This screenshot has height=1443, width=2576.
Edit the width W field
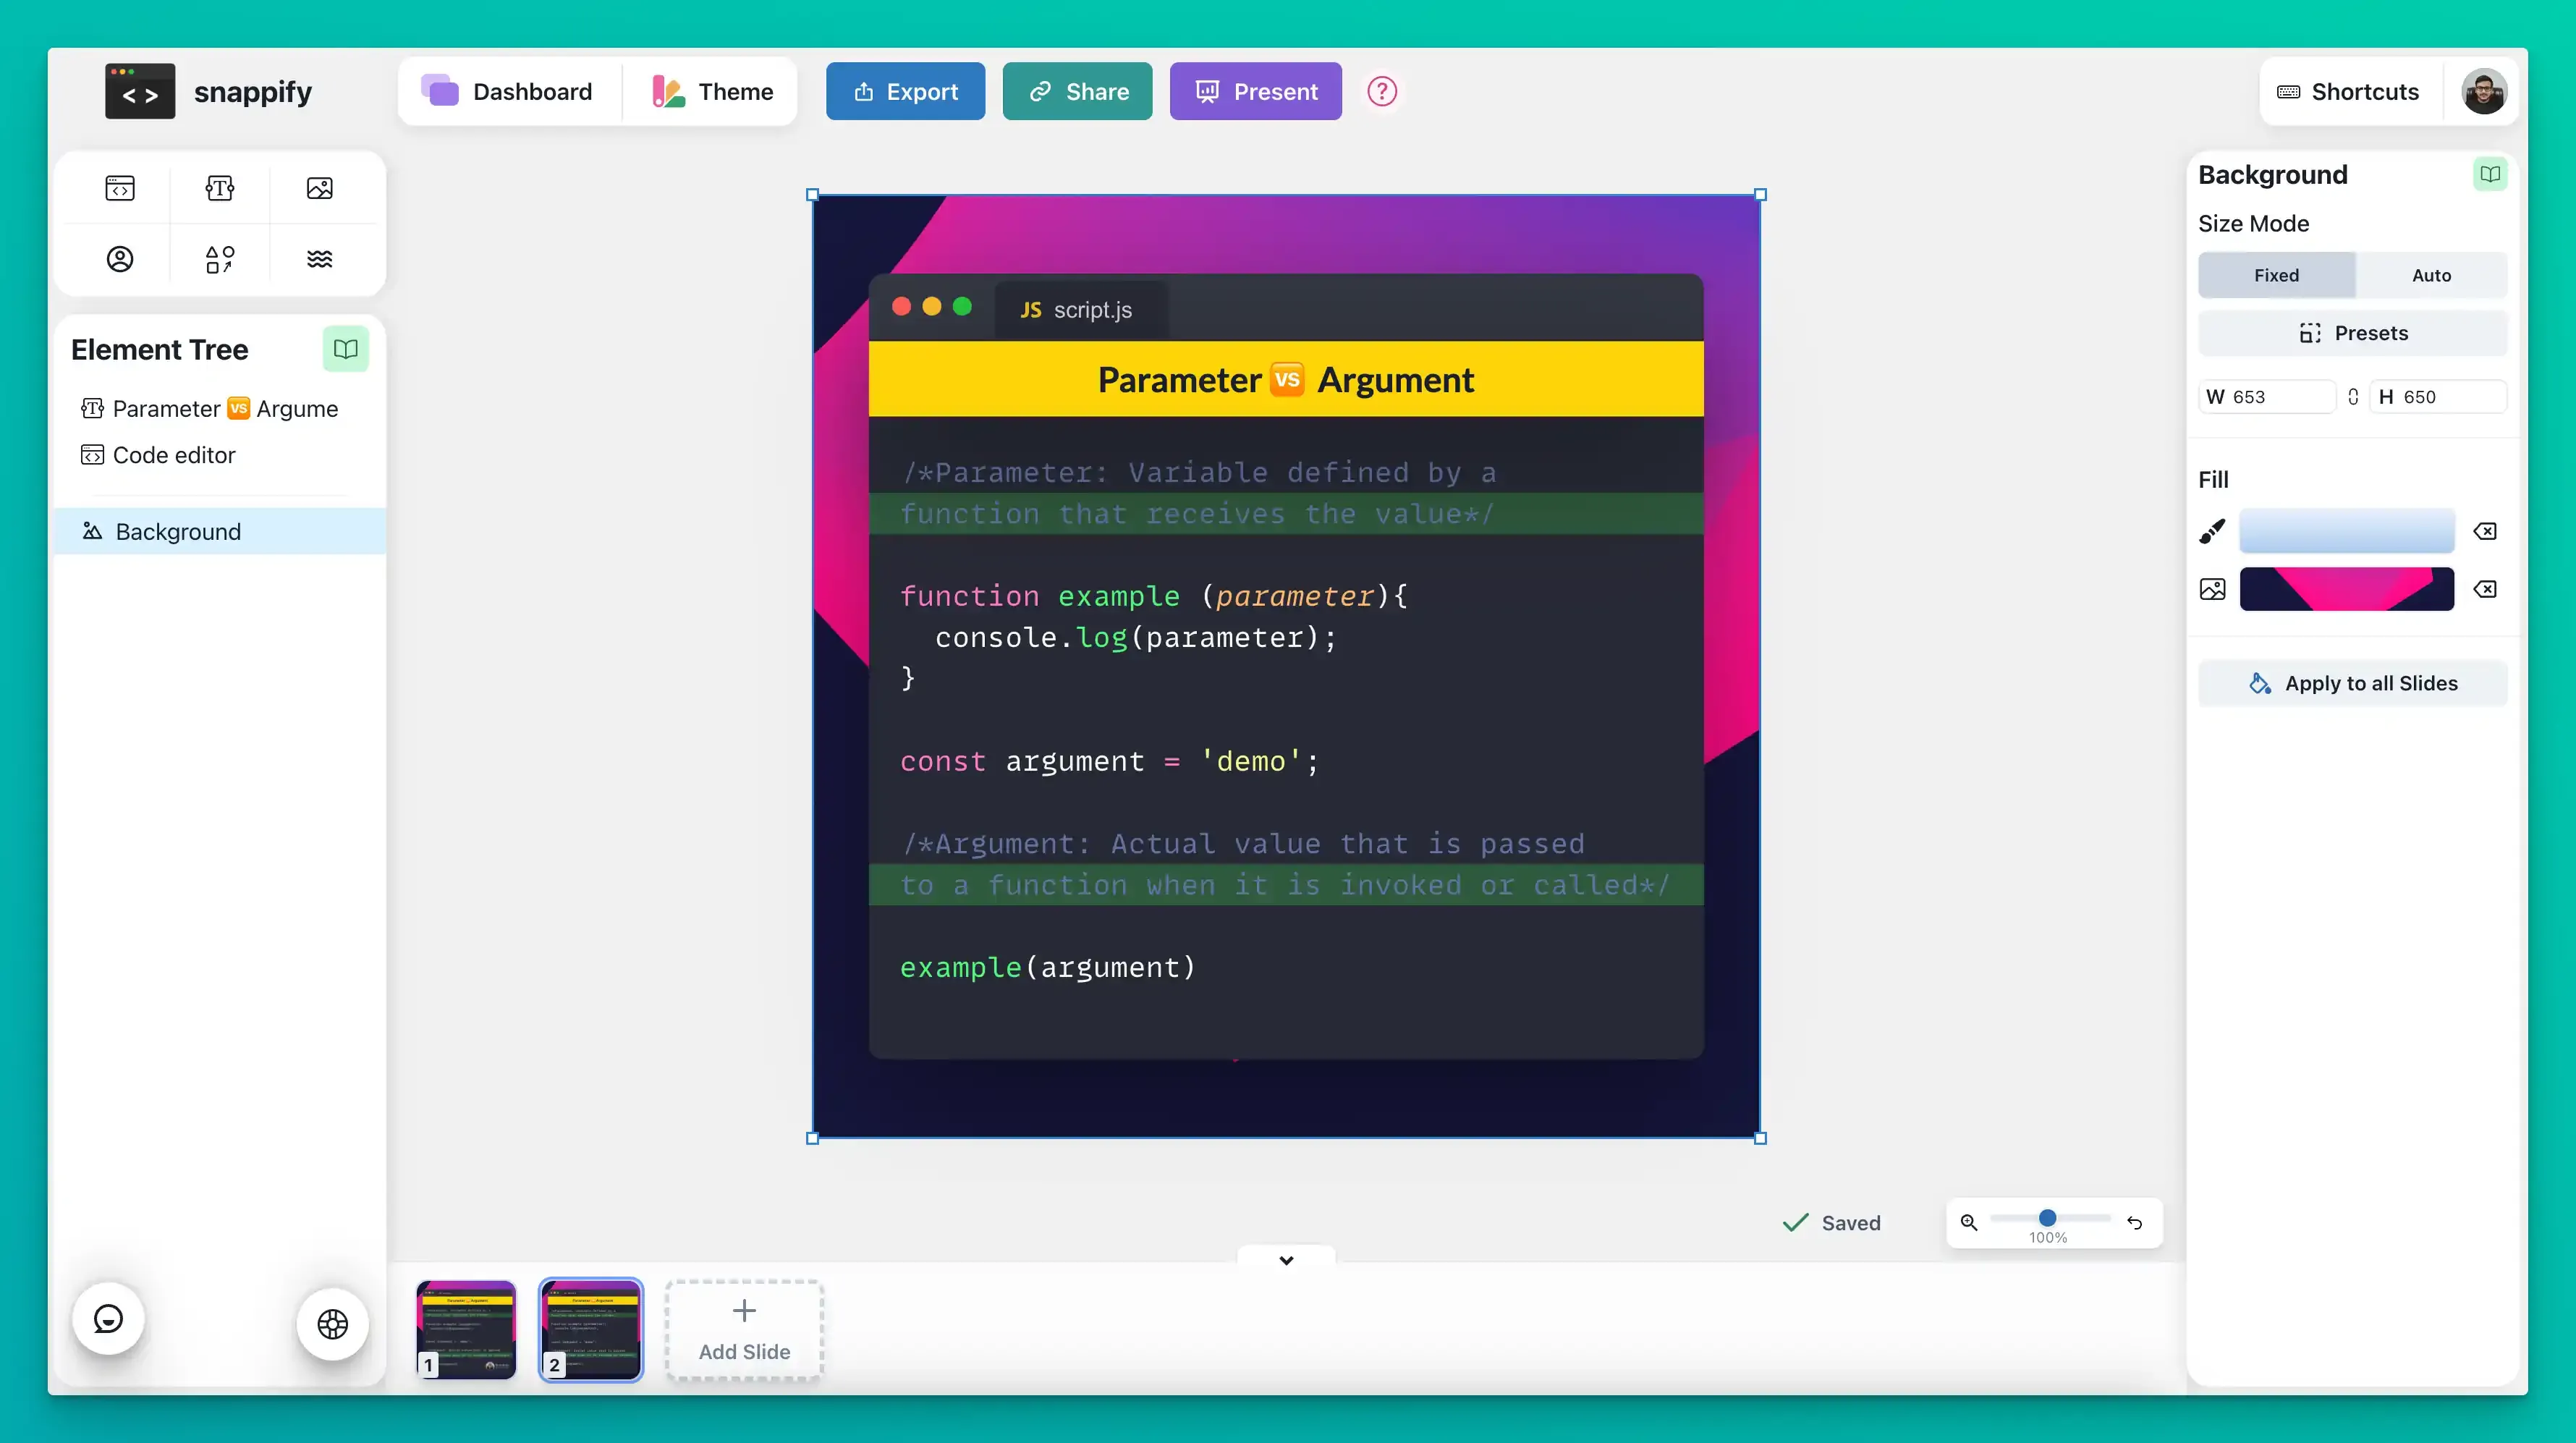click(x=2266, y=397)
